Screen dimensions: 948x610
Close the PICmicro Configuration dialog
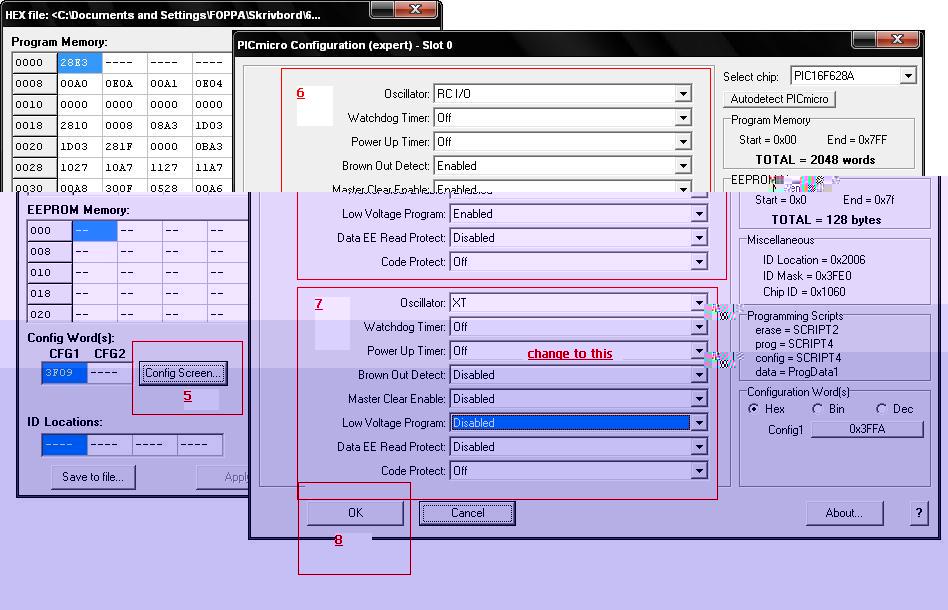coord(897,39)
